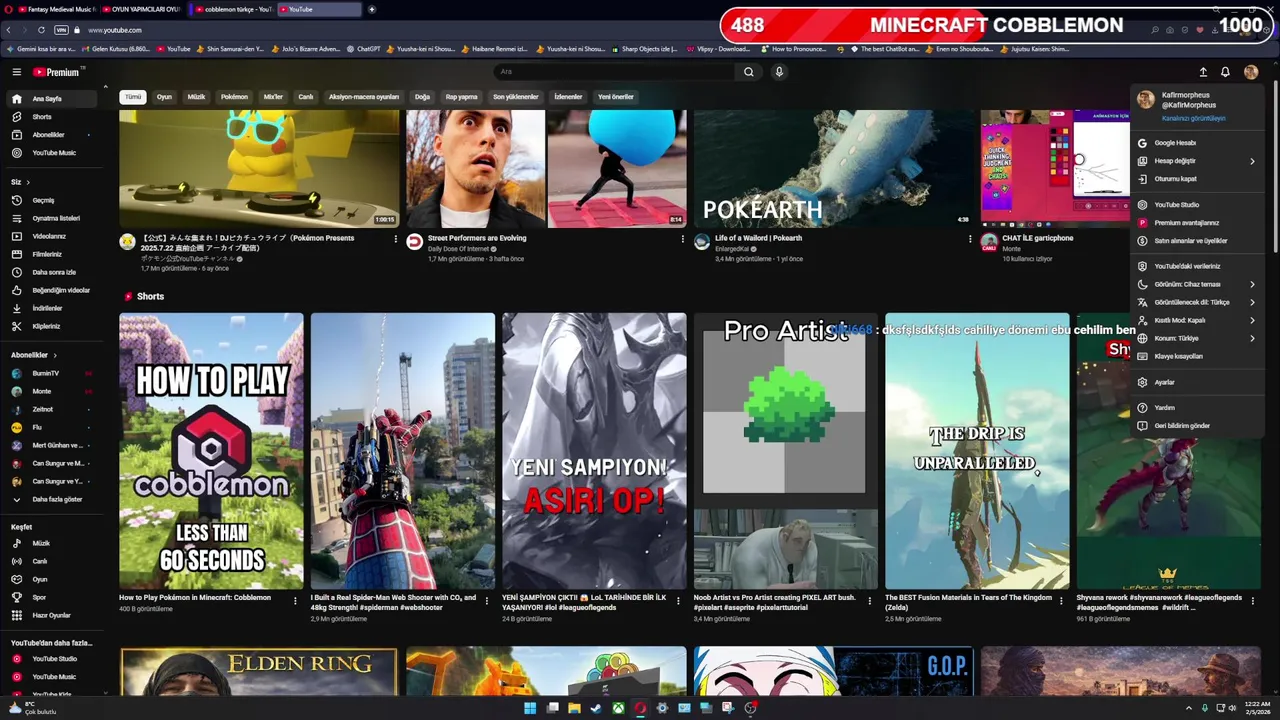This screenshot has width=1280, height=720.
Task: Expand Görüntülenecek dil: Türkçe submenu
Action: coord(1197,302)
